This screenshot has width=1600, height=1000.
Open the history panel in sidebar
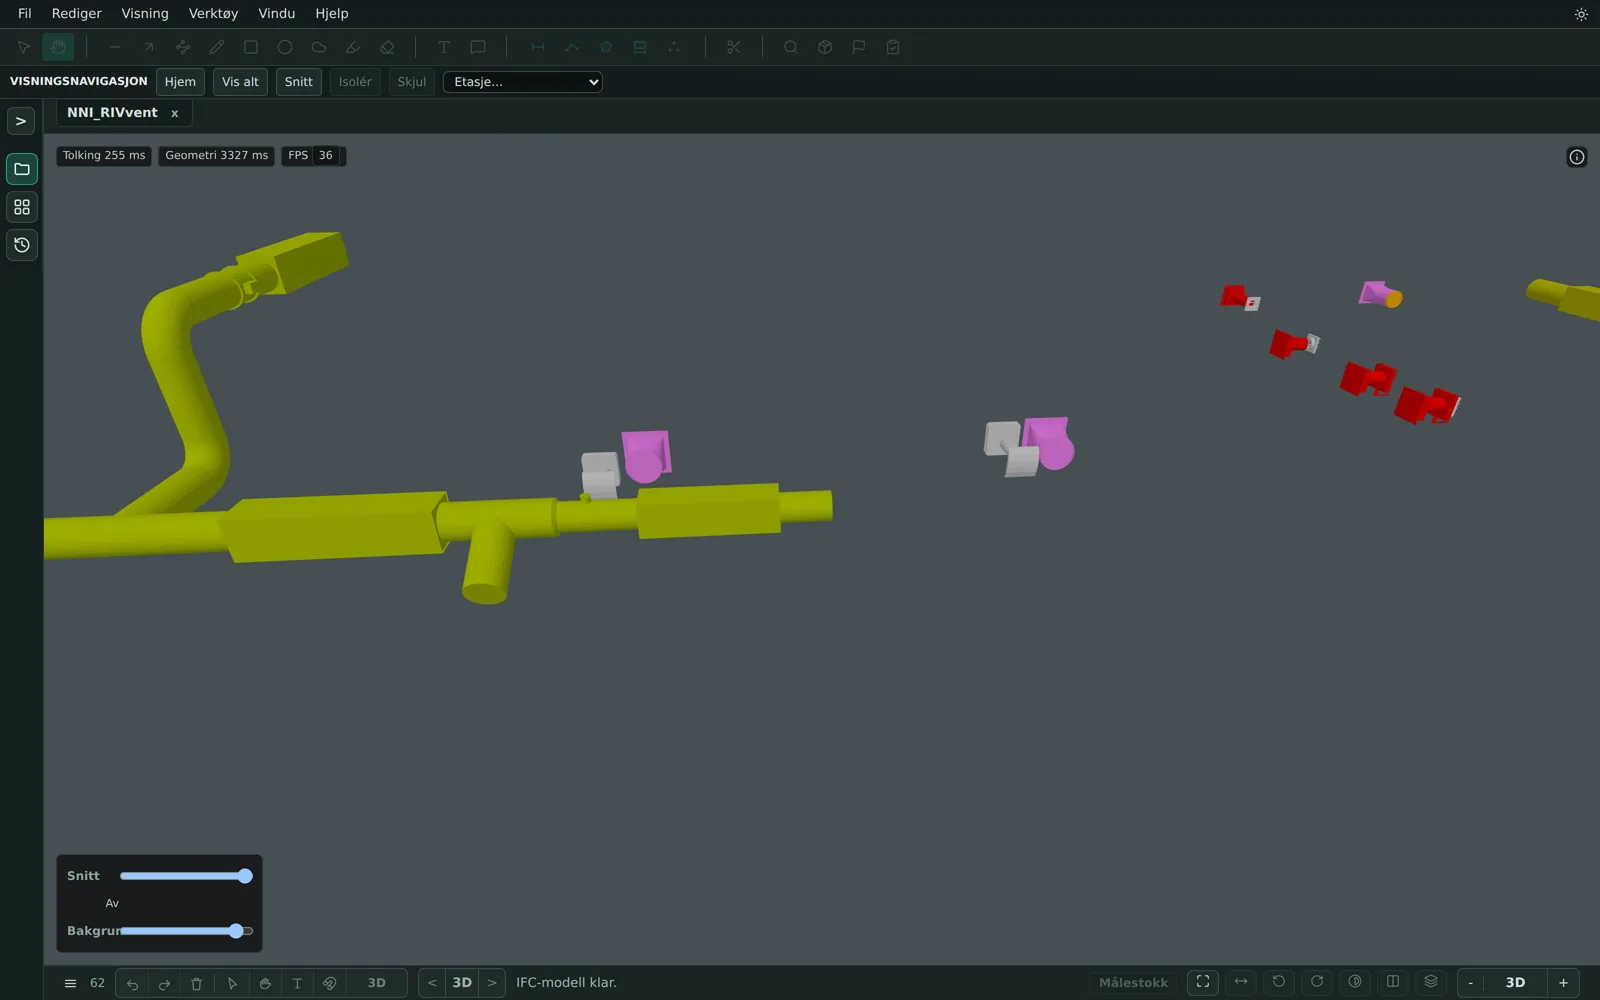tap(22, 245)
